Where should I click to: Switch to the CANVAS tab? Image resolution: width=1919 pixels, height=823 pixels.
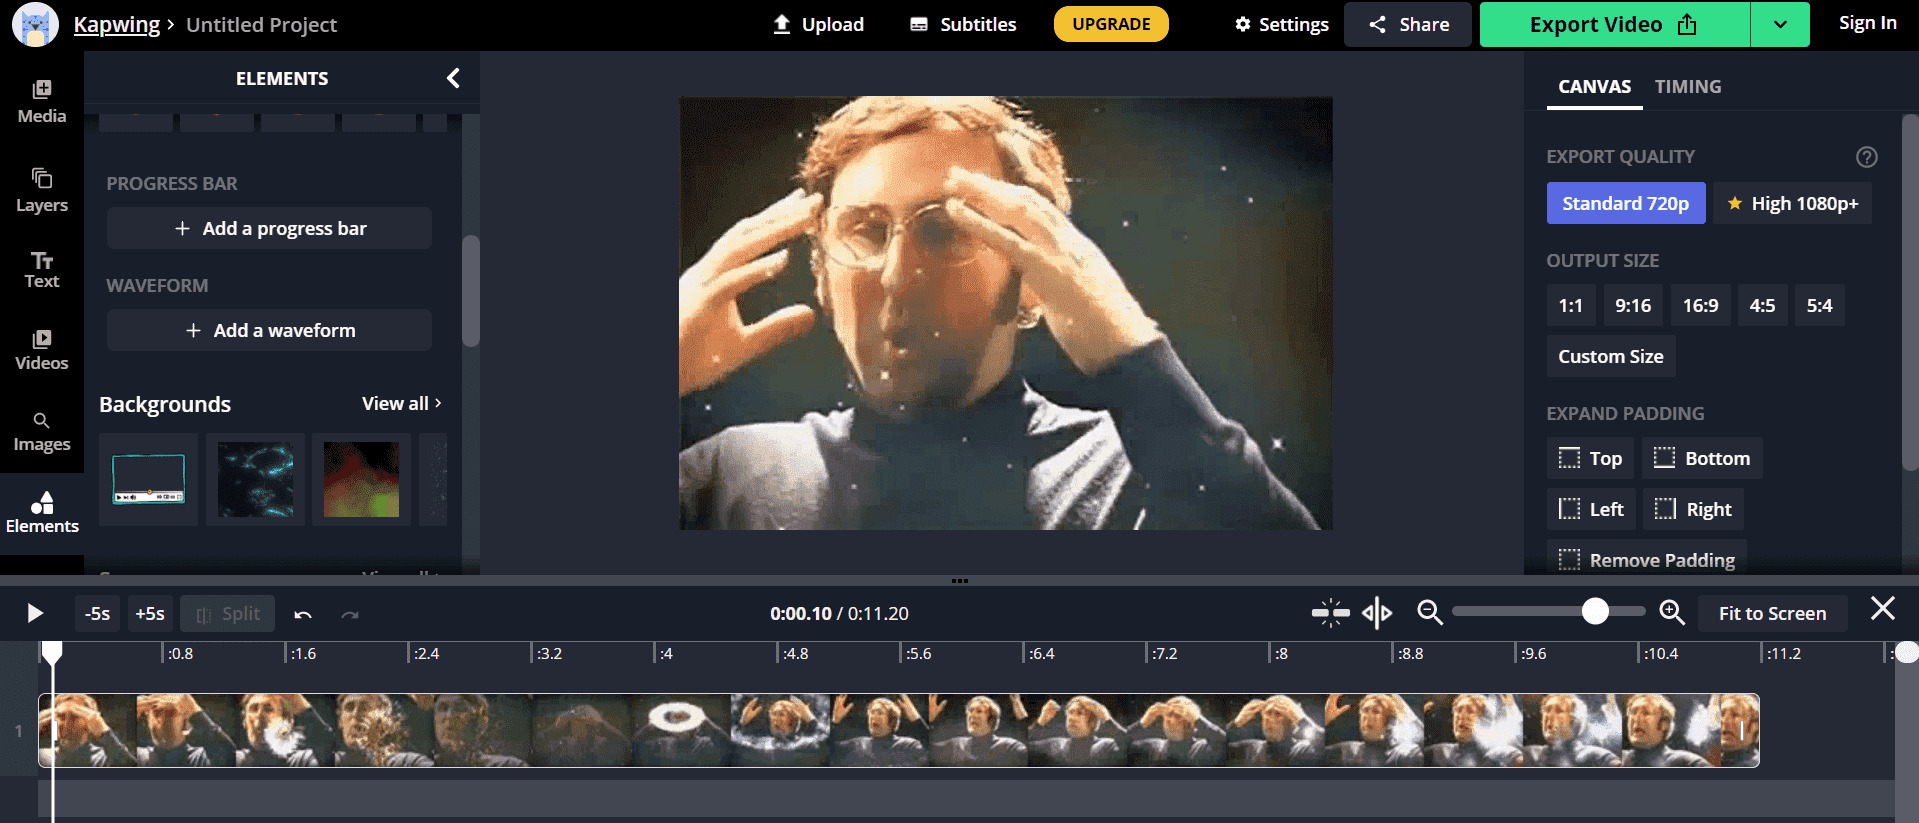(x=1594, y=87)
